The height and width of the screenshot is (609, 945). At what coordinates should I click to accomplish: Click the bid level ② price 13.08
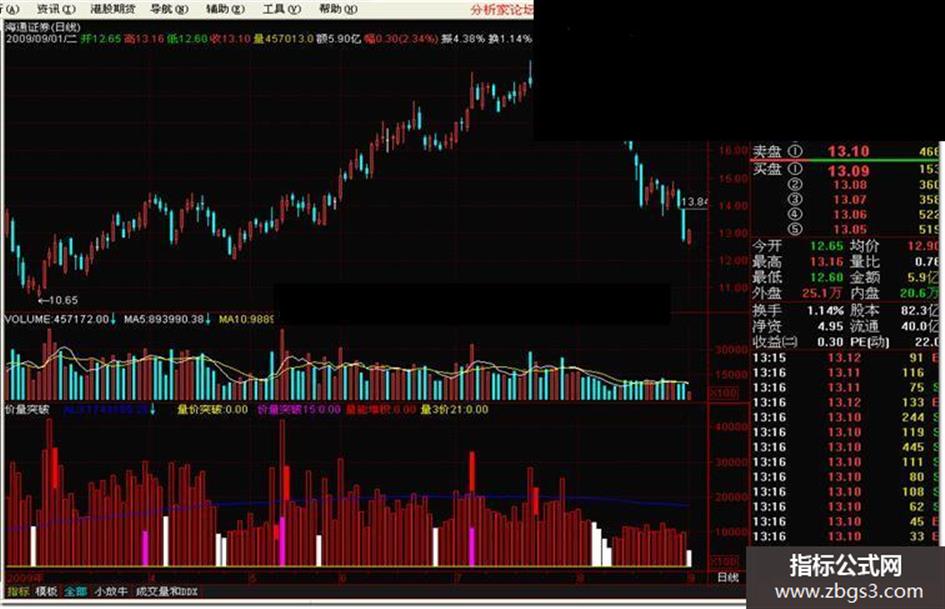[x=850, y=185]
